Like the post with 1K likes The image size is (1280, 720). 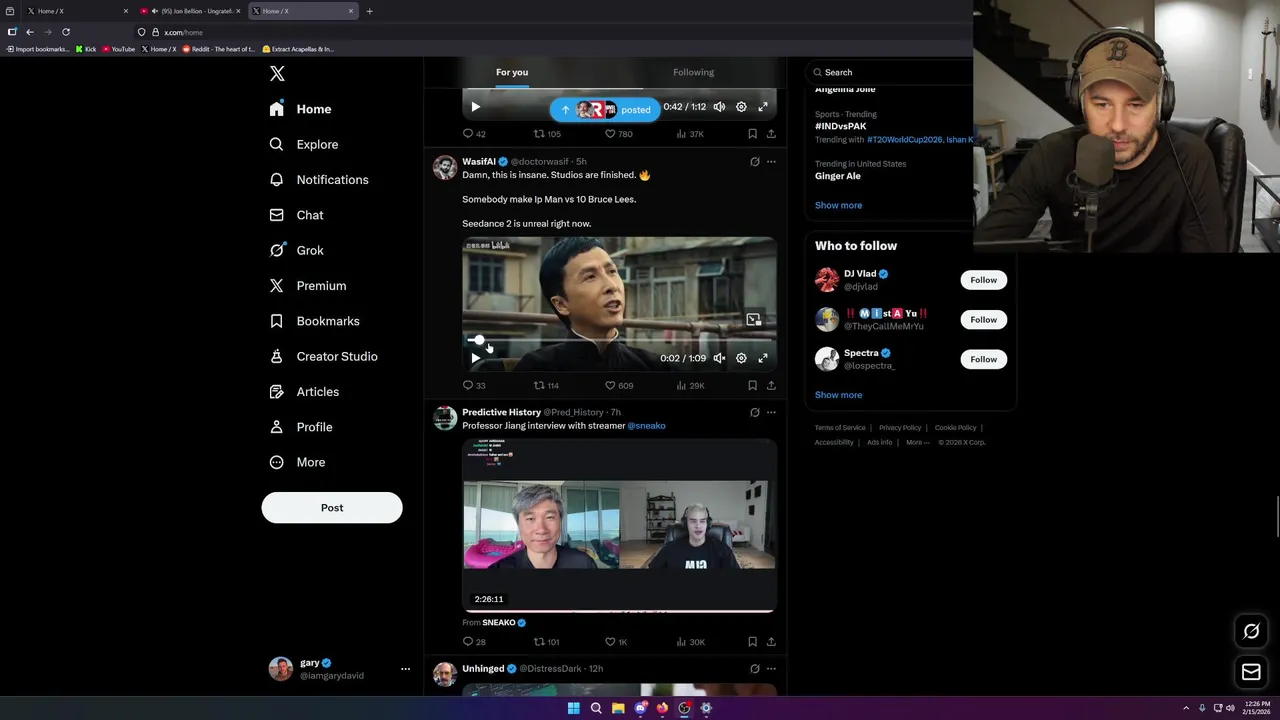pyautogui.click(x=616, y=642)
